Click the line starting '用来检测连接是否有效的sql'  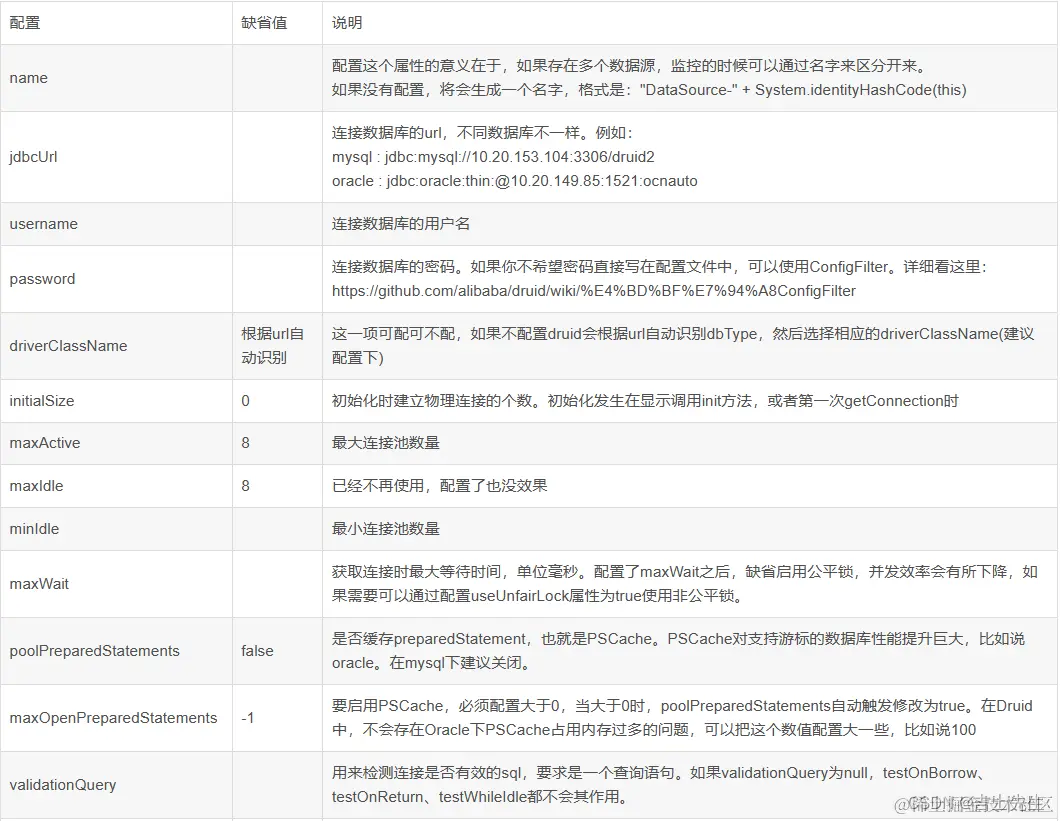click(660, 772)
